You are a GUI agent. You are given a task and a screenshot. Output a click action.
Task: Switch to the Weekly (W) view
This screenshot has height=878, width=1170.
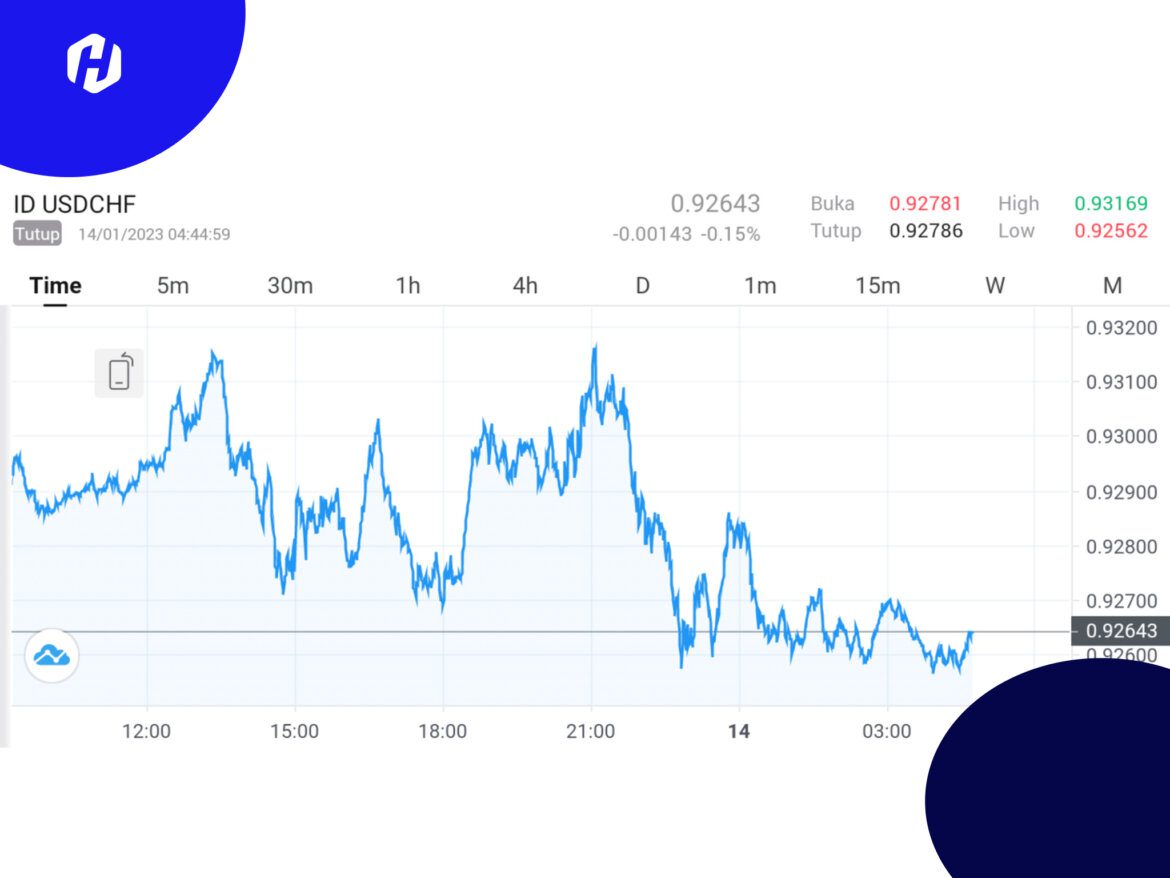(994, 285)
